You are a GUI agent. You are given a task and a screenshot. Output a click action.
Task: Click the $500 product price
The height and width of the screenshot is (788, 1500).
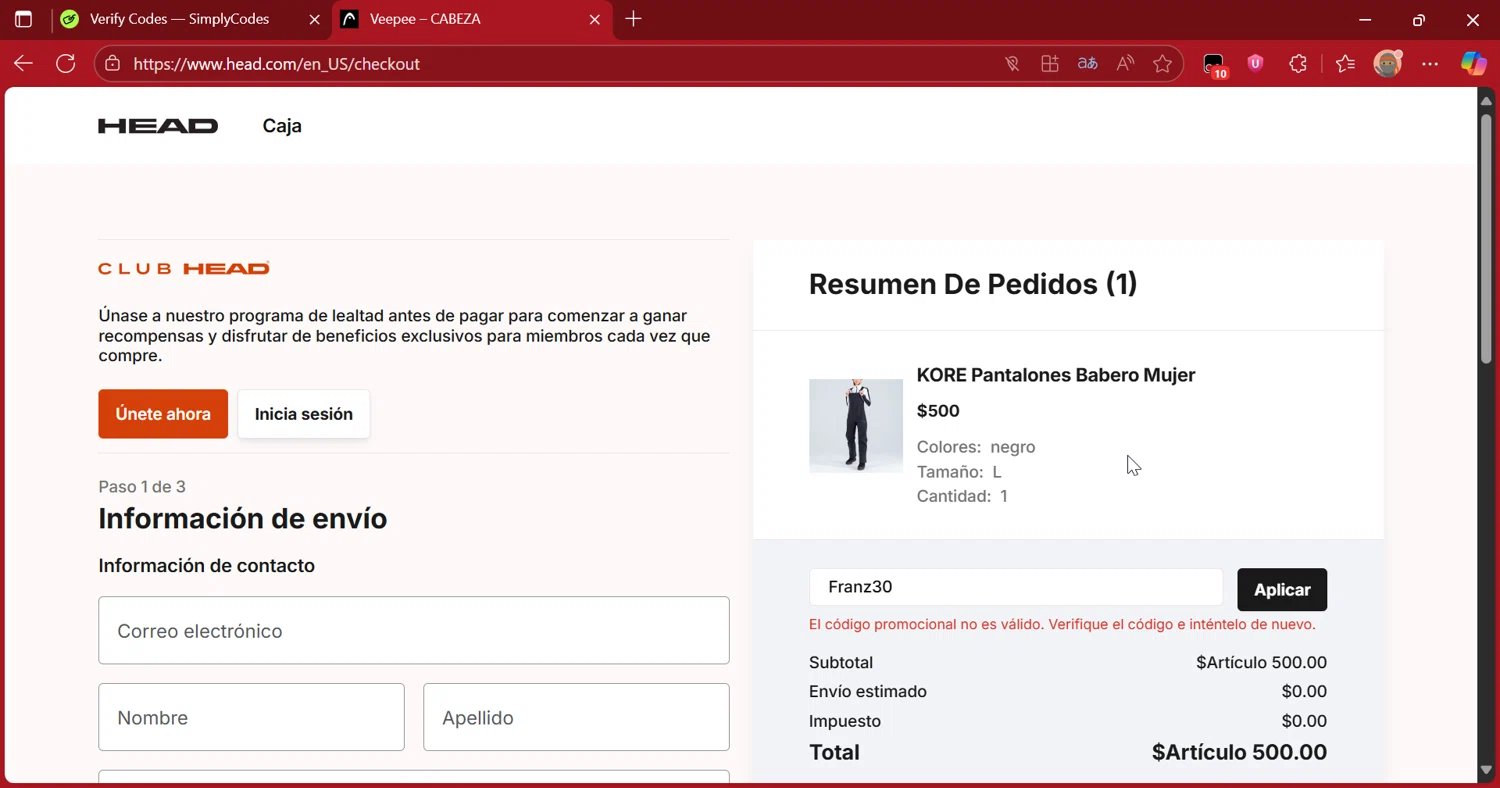(x=938, y=411)
